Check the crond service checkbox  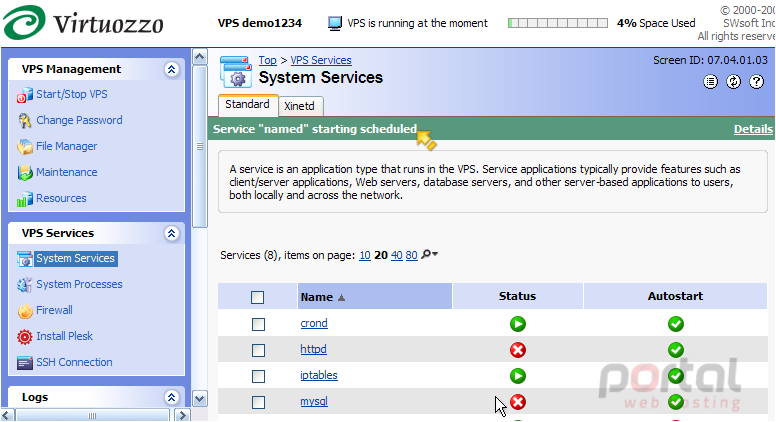coord(258,325)
